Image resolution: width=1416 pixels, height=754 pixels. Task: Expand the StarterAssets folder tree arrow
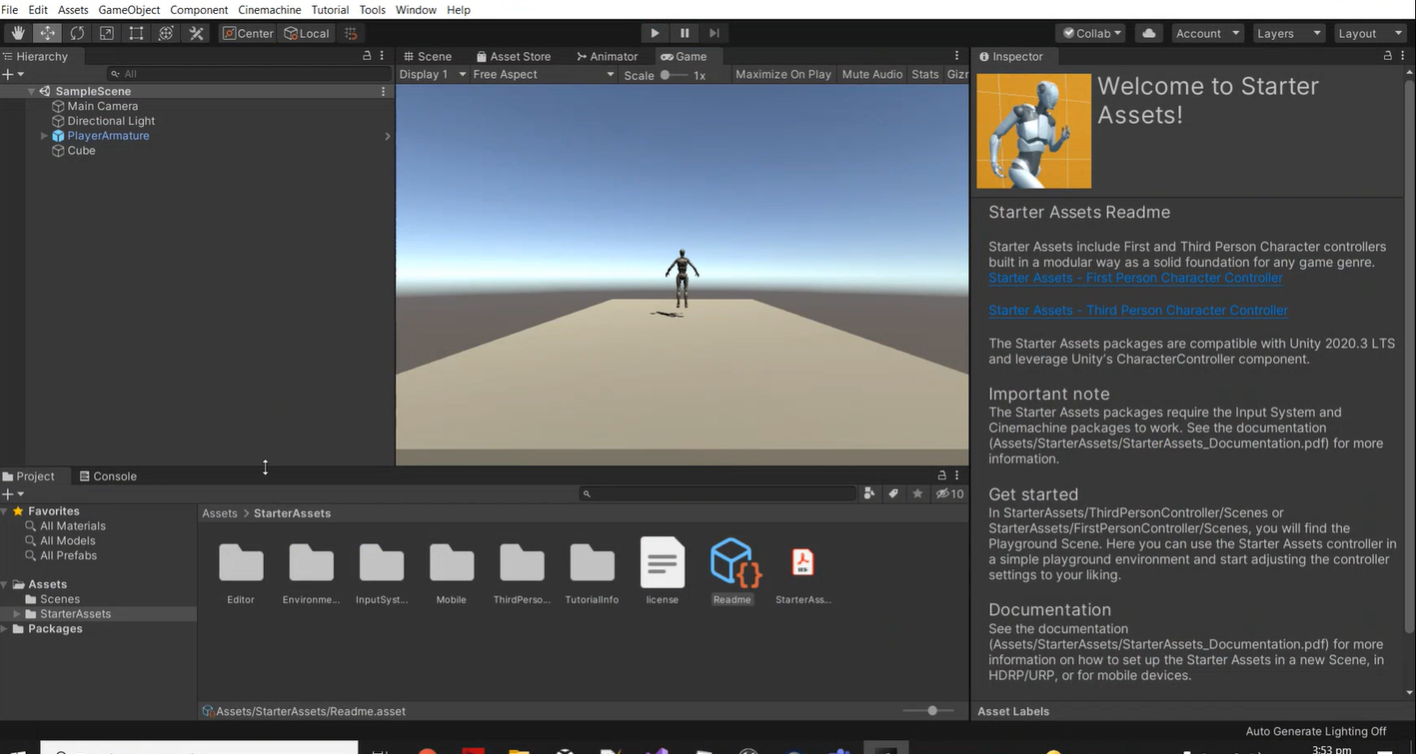click(16, 614)
